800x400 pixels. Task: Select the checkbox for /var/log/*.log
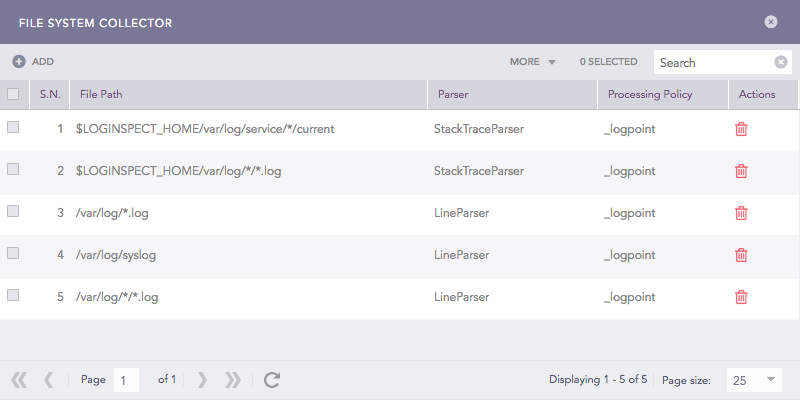pyautogui.click(x=13, y=211)
